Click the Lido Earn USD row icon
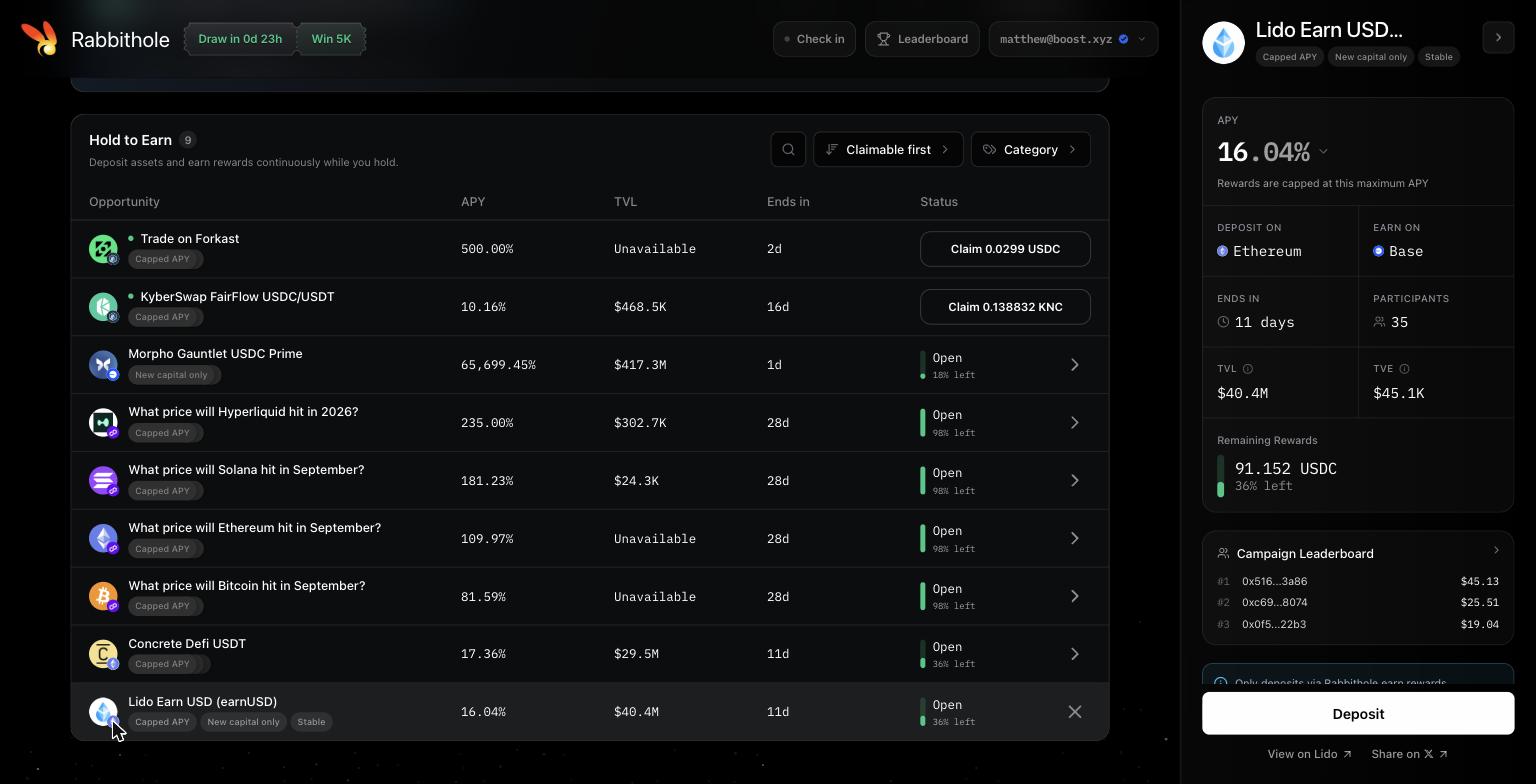This screenshot has height=784, width=1536. pos(103,712)
